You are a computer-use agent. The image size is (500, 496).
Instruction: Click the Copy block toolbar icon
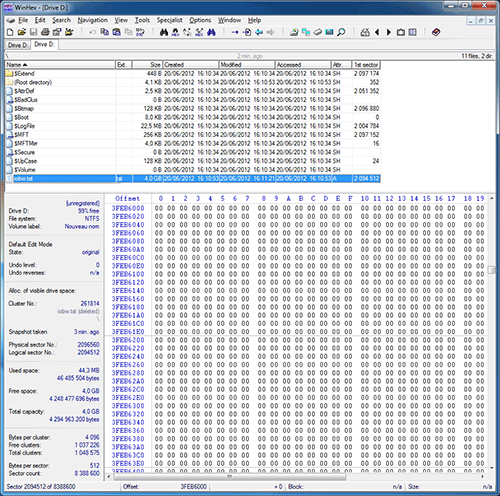point(105,32)
